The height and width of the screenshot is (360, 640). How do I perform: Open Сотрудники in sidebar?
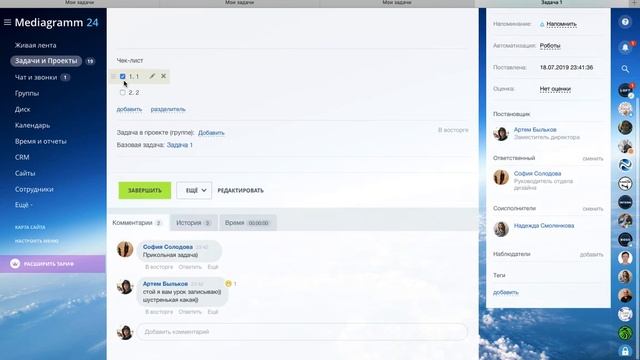pos(34,189)
